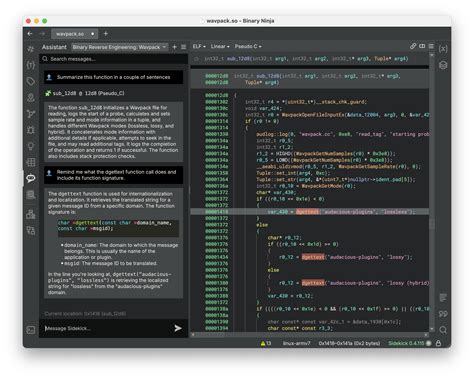
Task: Open the Symbols hash icon in left sidebar
Action: pyautogui.click(x=31, y=49)
